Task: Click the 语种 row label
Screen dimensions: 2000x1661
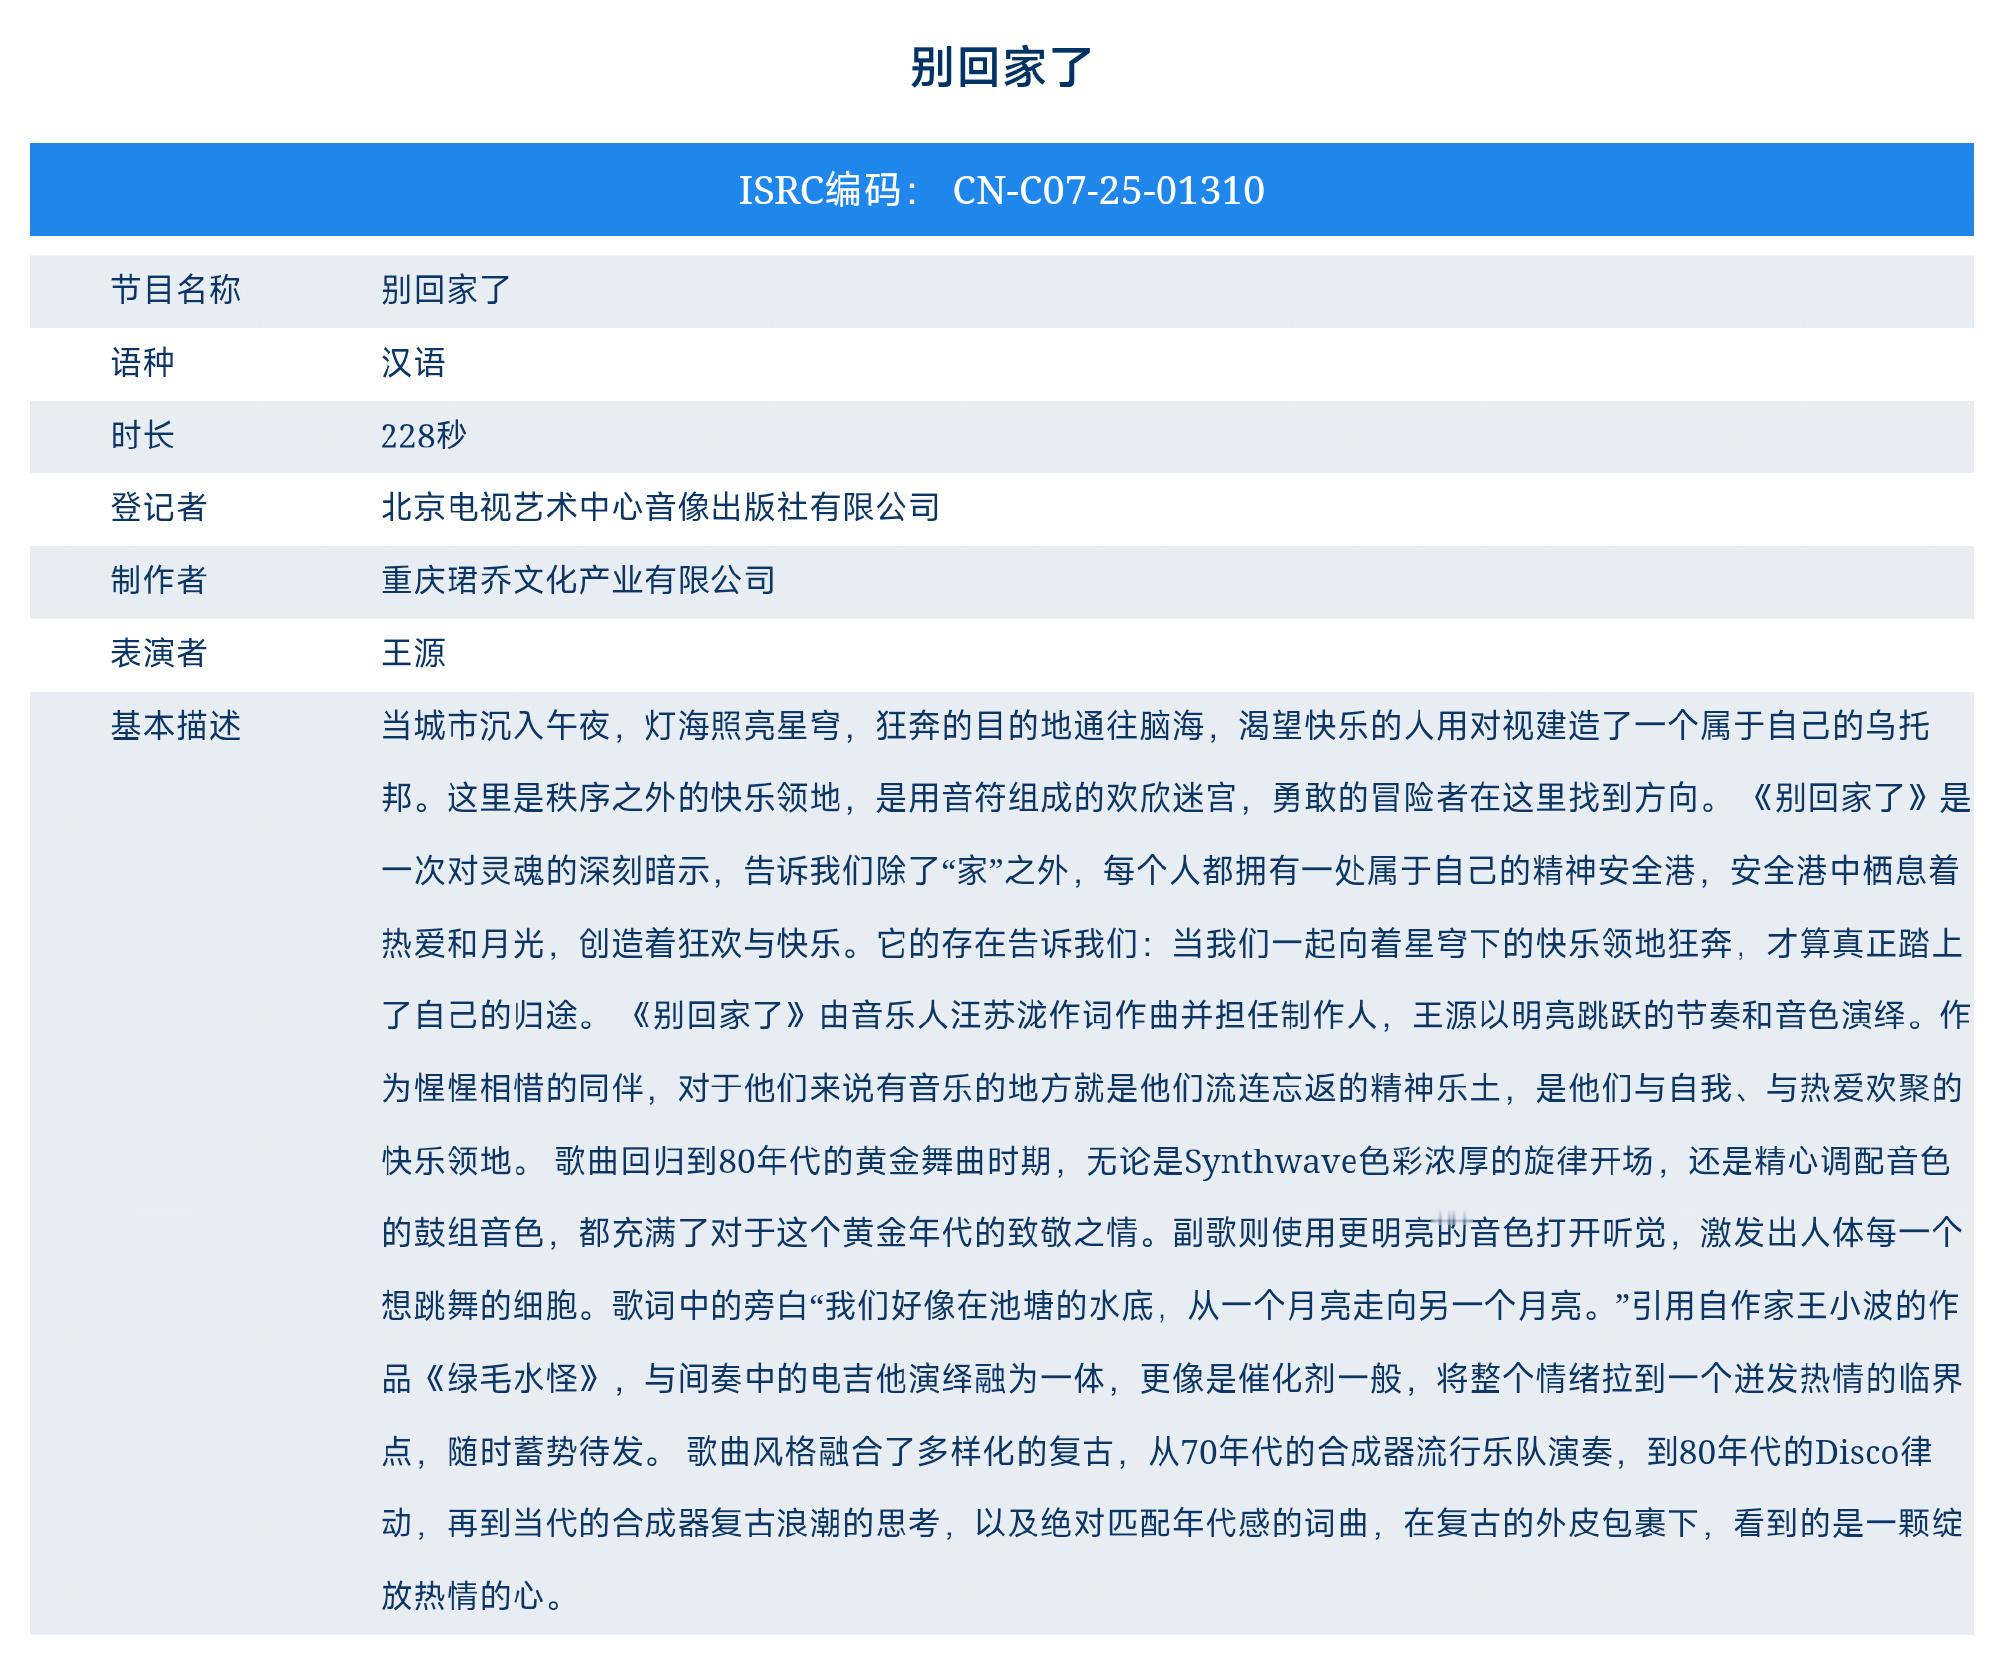Action: tap(142, 362)
